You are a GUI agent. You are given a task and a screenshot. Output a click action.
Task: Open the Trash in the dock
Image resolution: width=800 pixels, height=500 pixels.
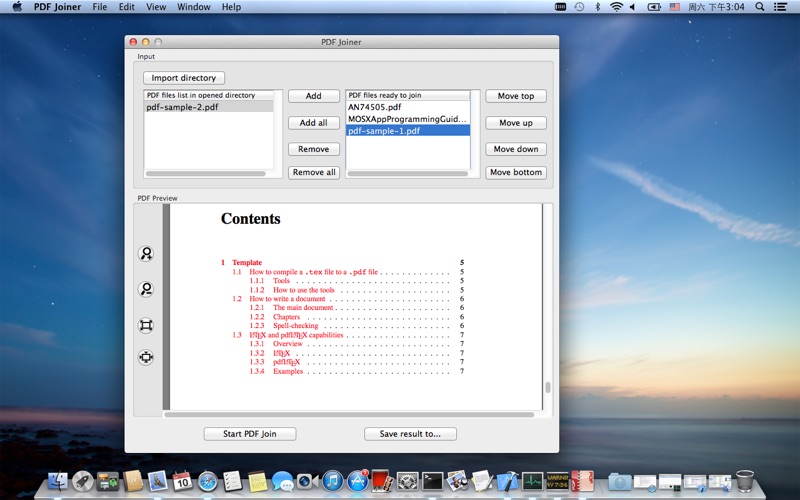(x=745, y=481)
